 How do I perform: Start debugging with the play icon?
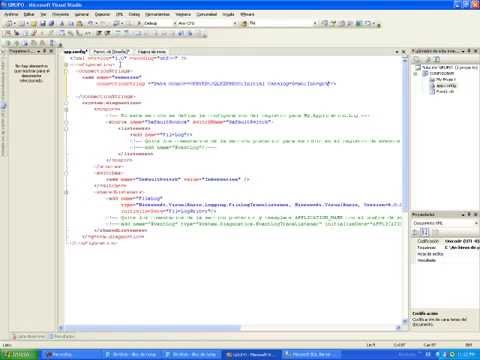(x=139, y=23)
